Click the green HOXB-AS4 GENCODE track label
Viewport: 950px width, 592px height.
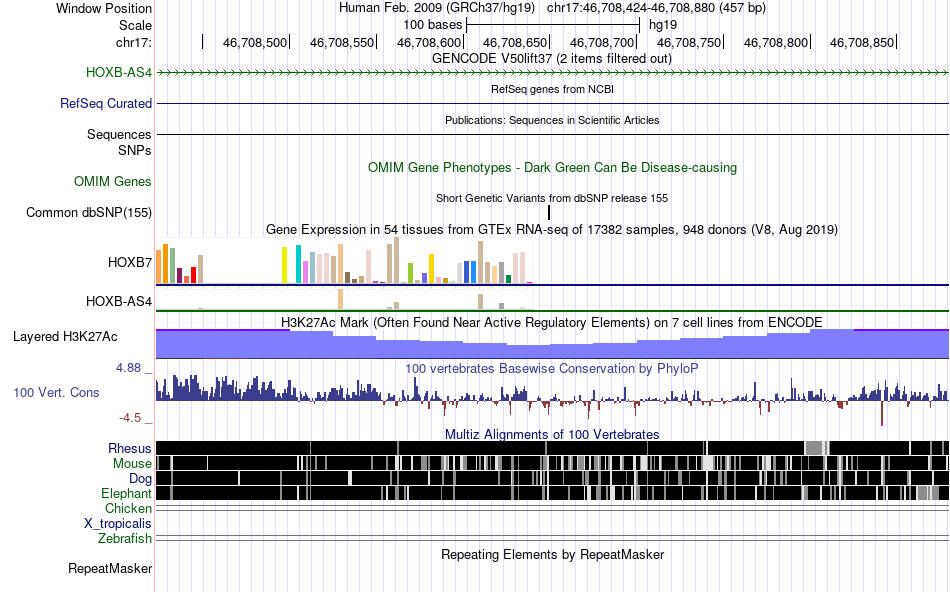click(x=119, y=73)
